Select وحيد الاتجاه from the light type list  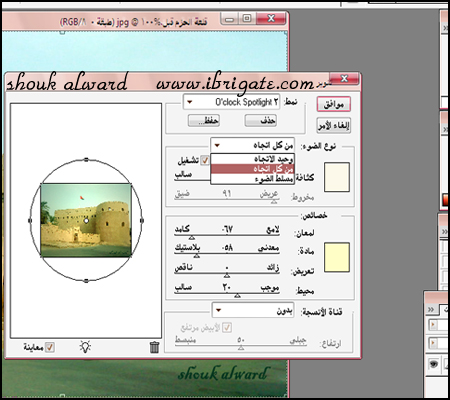click(253, 159)
